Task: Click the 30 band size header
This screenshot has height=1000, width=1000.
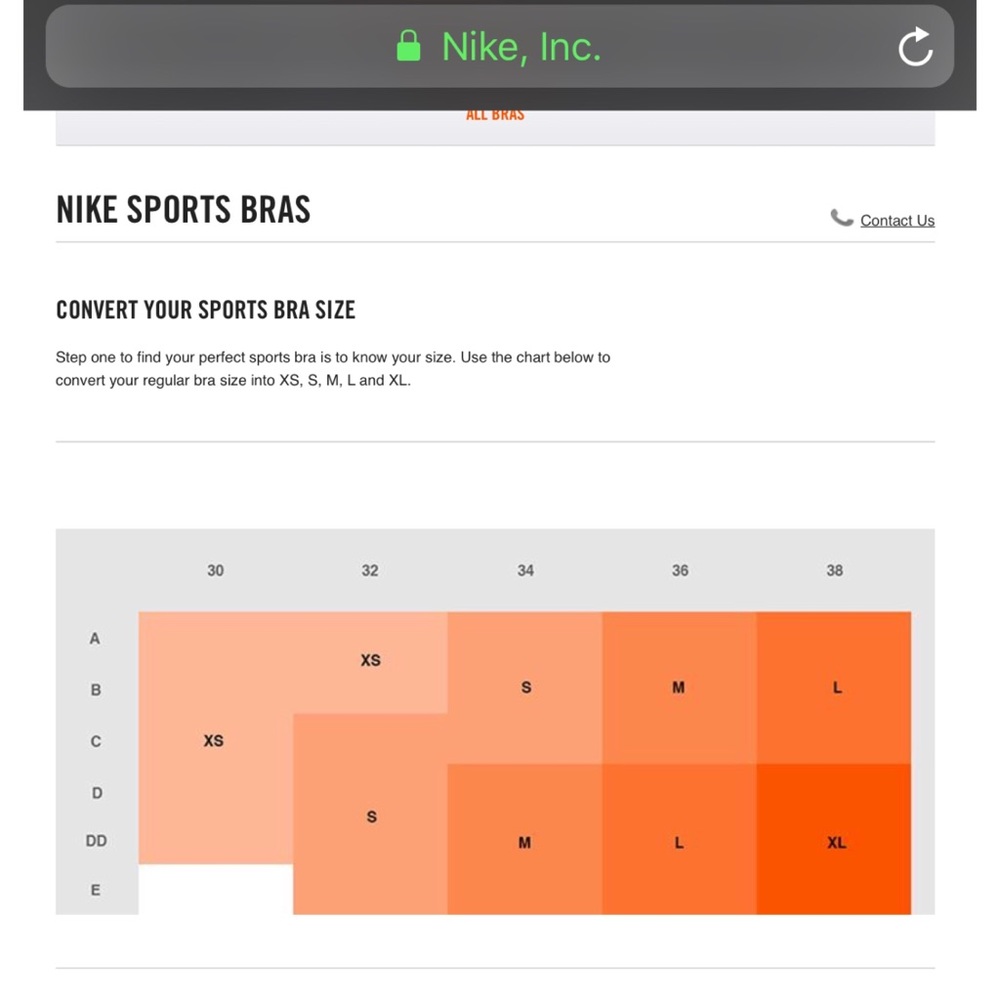Action: (x=216, y=570)
